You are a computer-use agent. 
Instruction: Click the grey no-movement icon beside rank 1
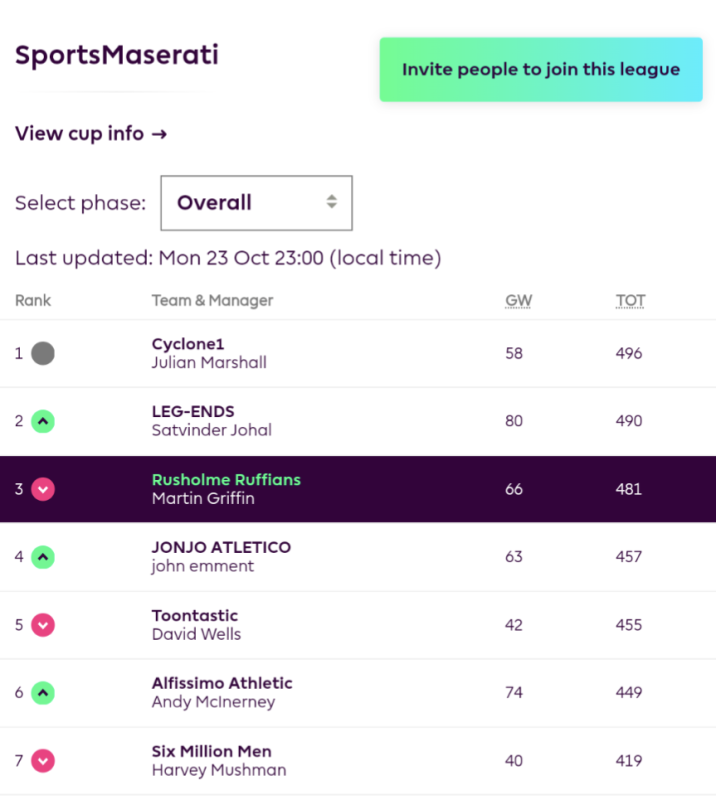(x=43, y=353)
